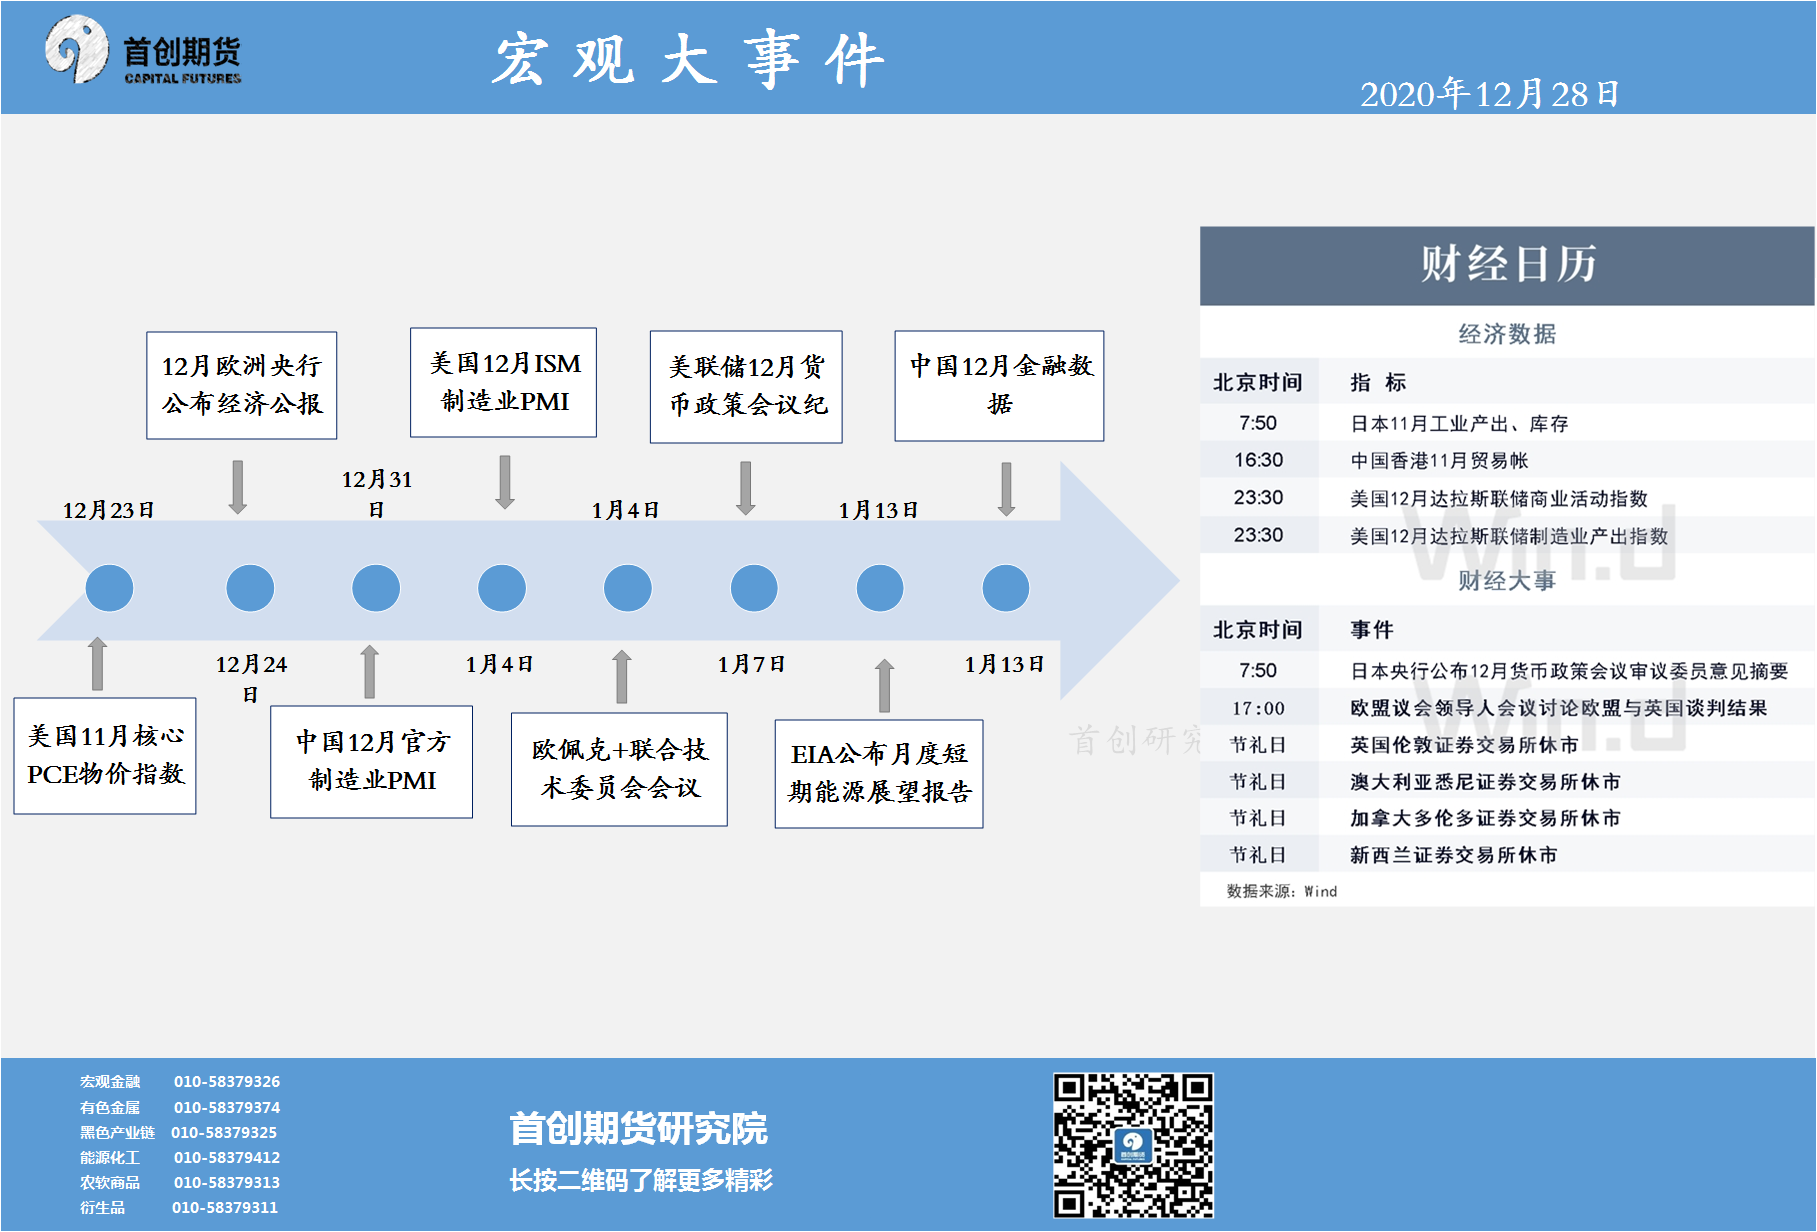This screenshot has height=1232, width=1817.
Task: Select the timeline dot for 12月31日
Action: pyautogui.click(x=376, y=588)
